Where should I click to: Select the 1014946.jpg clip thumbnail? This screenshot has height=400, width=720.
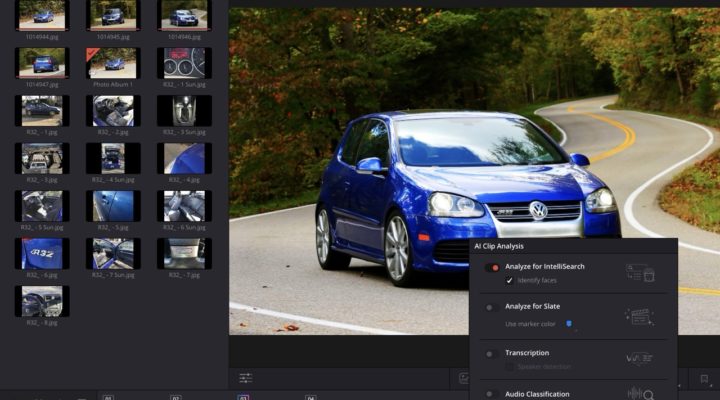pos(184,16)
